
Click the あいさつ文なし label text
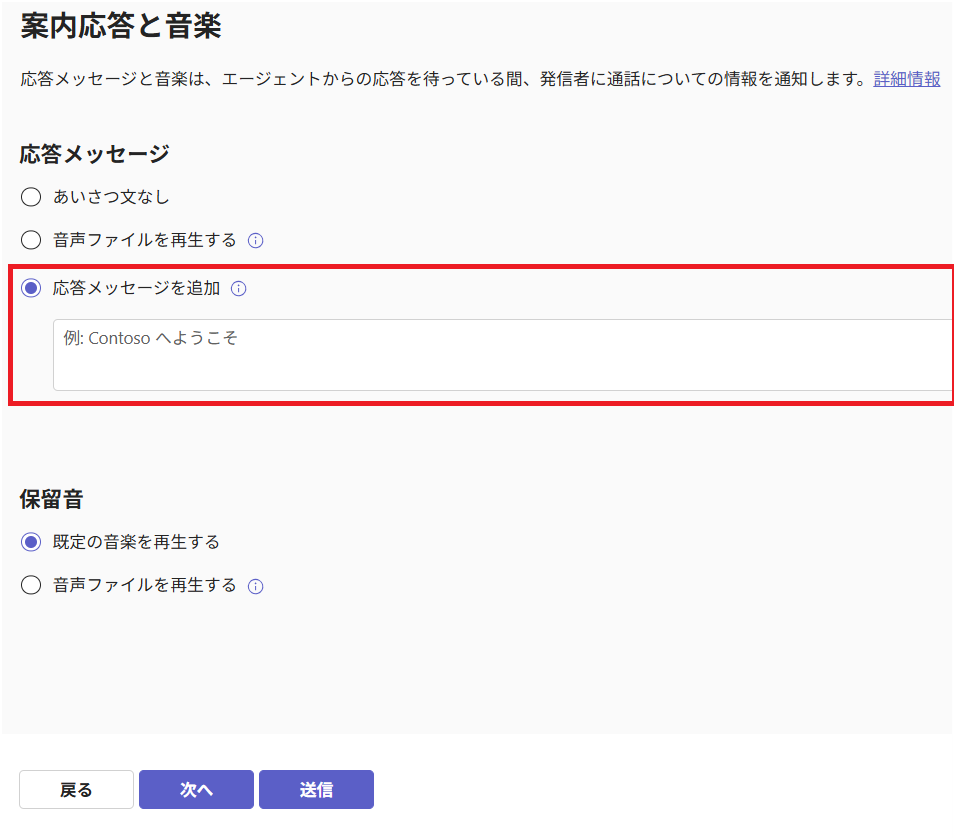click(111, 197)
